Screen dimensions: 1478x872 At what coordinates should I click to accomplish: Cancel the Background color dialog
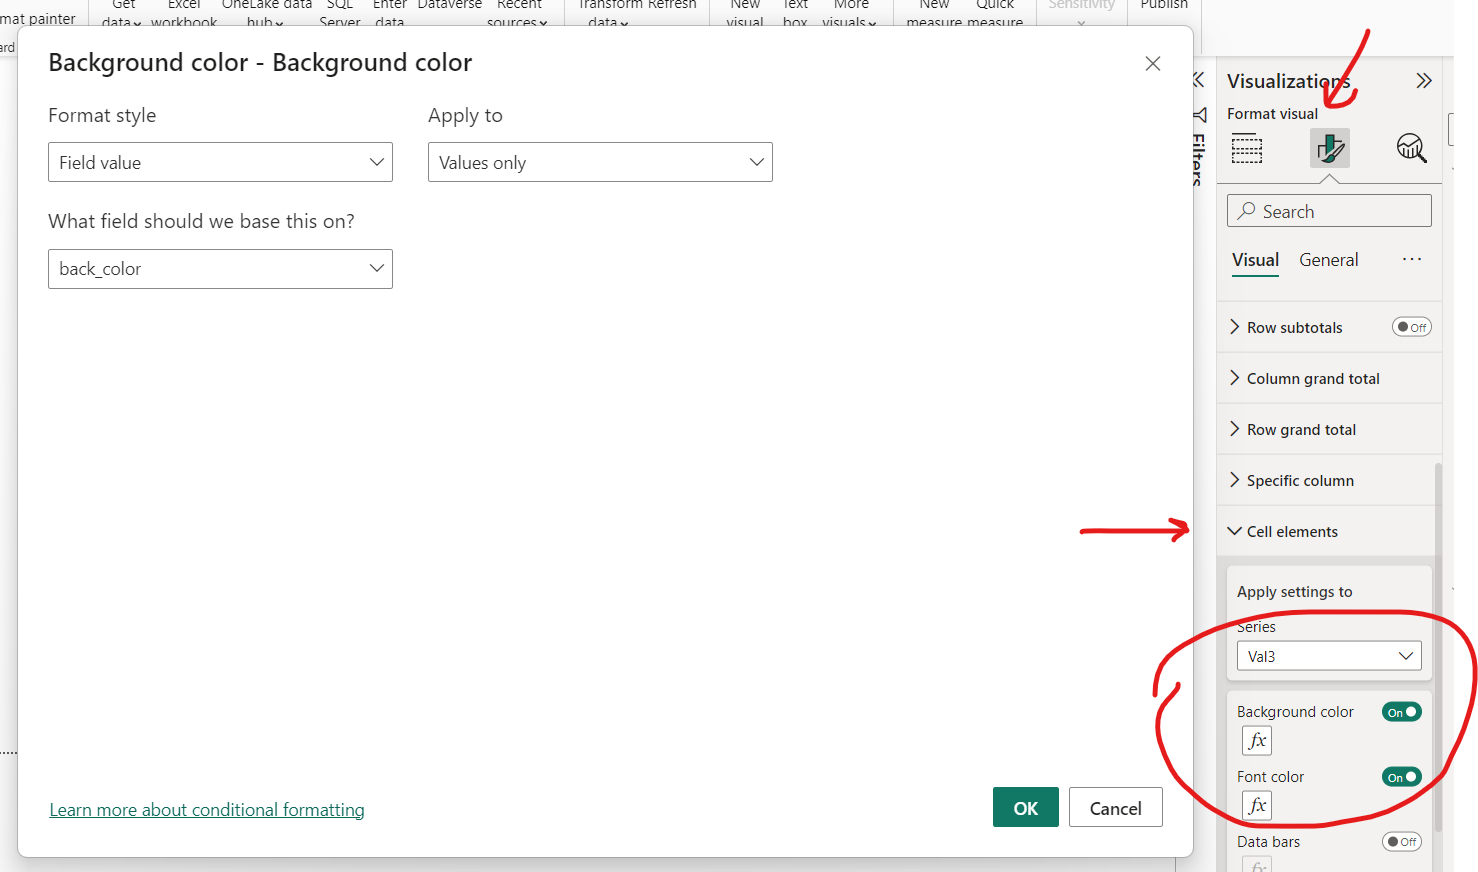pyautogui.click(x=1116, y=808)
